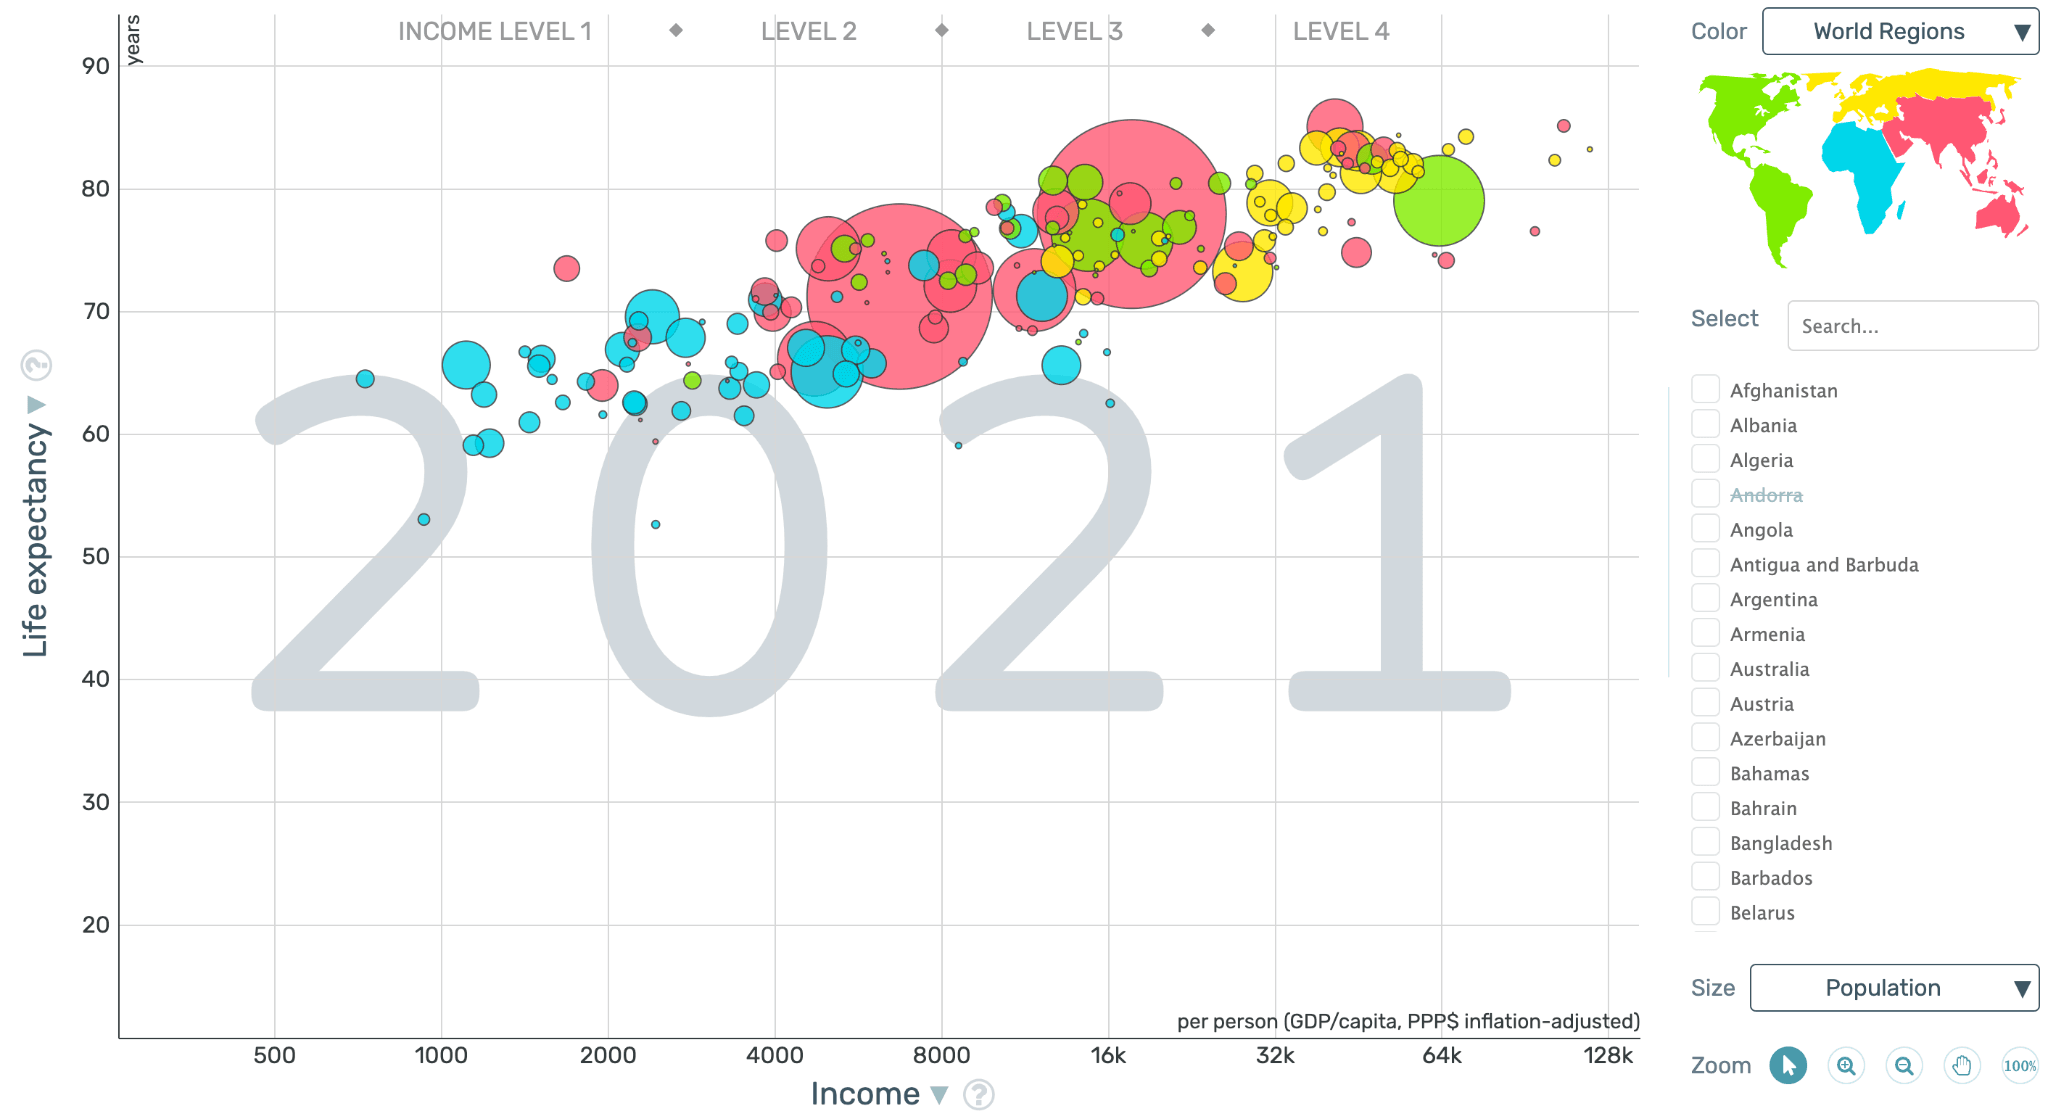Select the zoom out magnifier tool
The width and height of the screenshot is (2048, 1115).
point(1904,1065)
